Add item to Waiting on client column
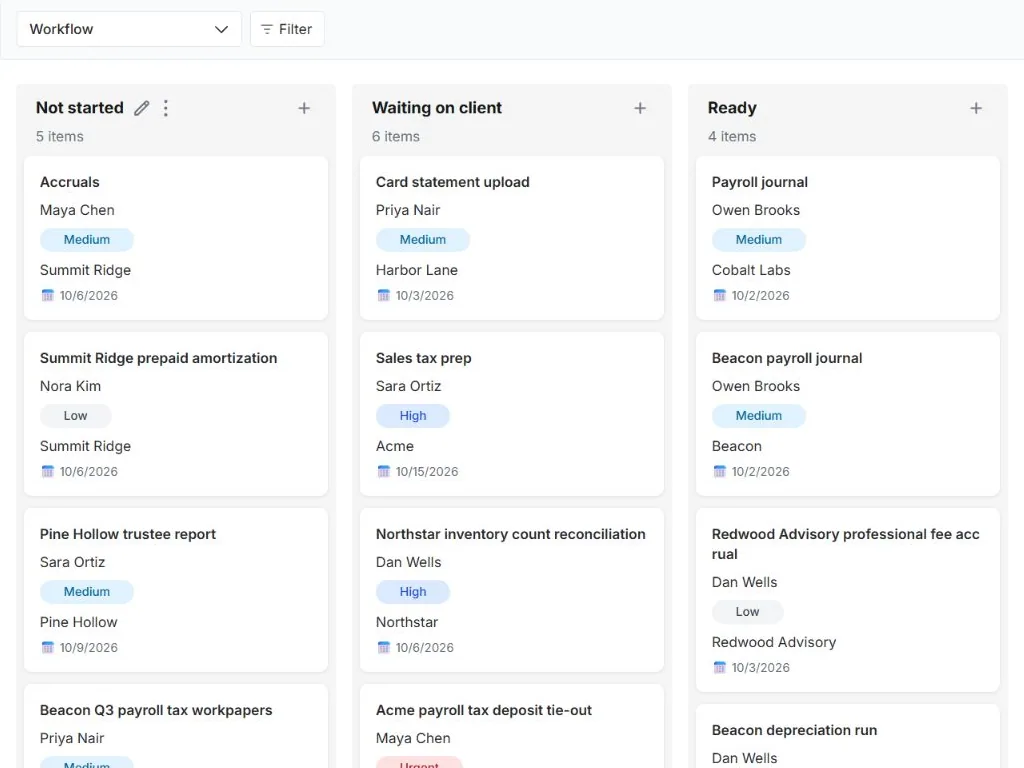 pyautogui.click(x=640, y=108)
